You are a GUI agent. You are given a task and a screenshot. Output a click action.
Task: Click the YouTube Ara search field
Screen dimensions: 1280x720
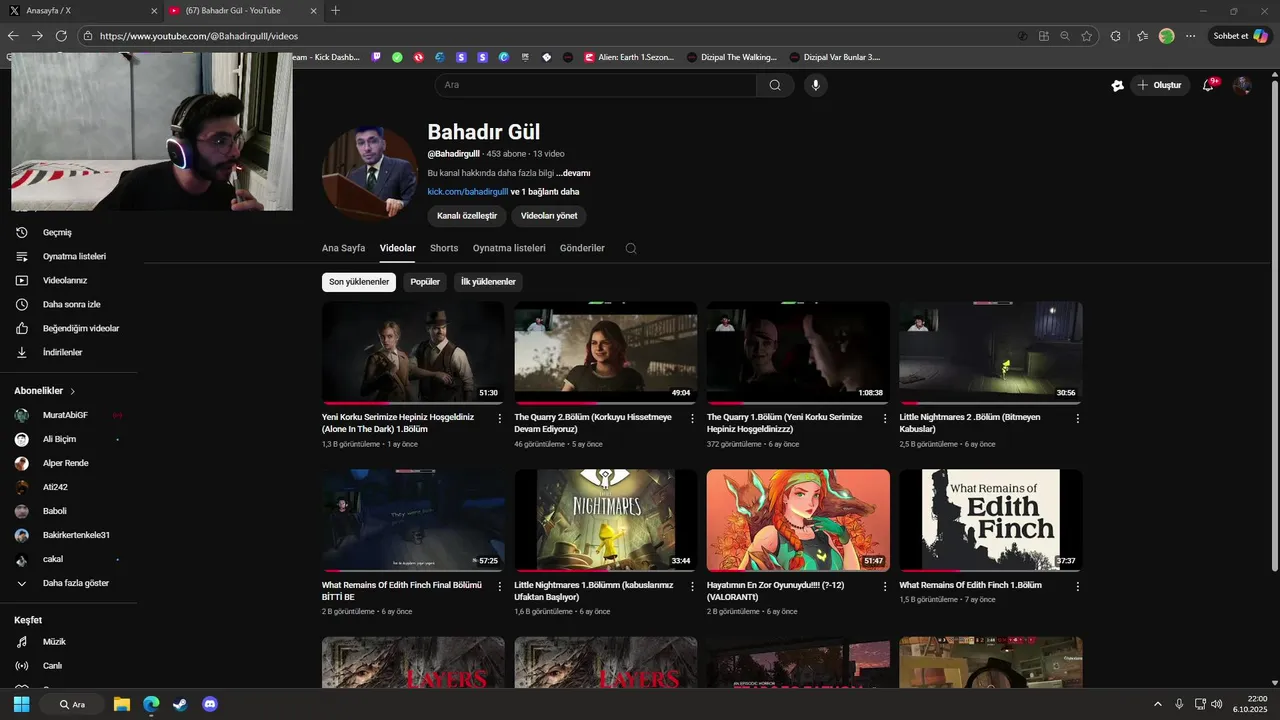tap(596, 85)
